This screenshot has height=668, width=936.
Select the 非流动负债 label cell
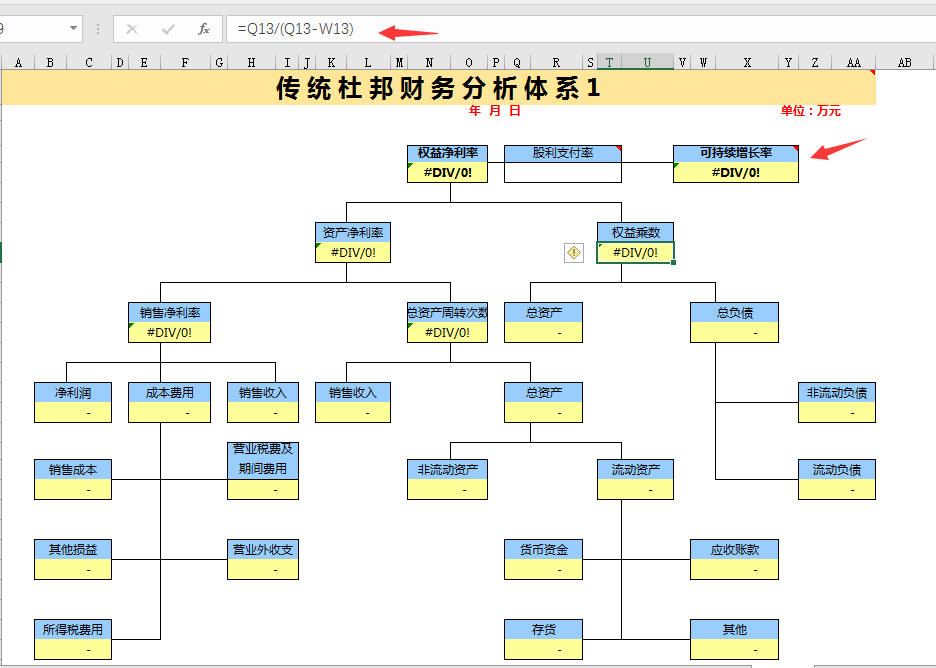click(x=837, y=393)
